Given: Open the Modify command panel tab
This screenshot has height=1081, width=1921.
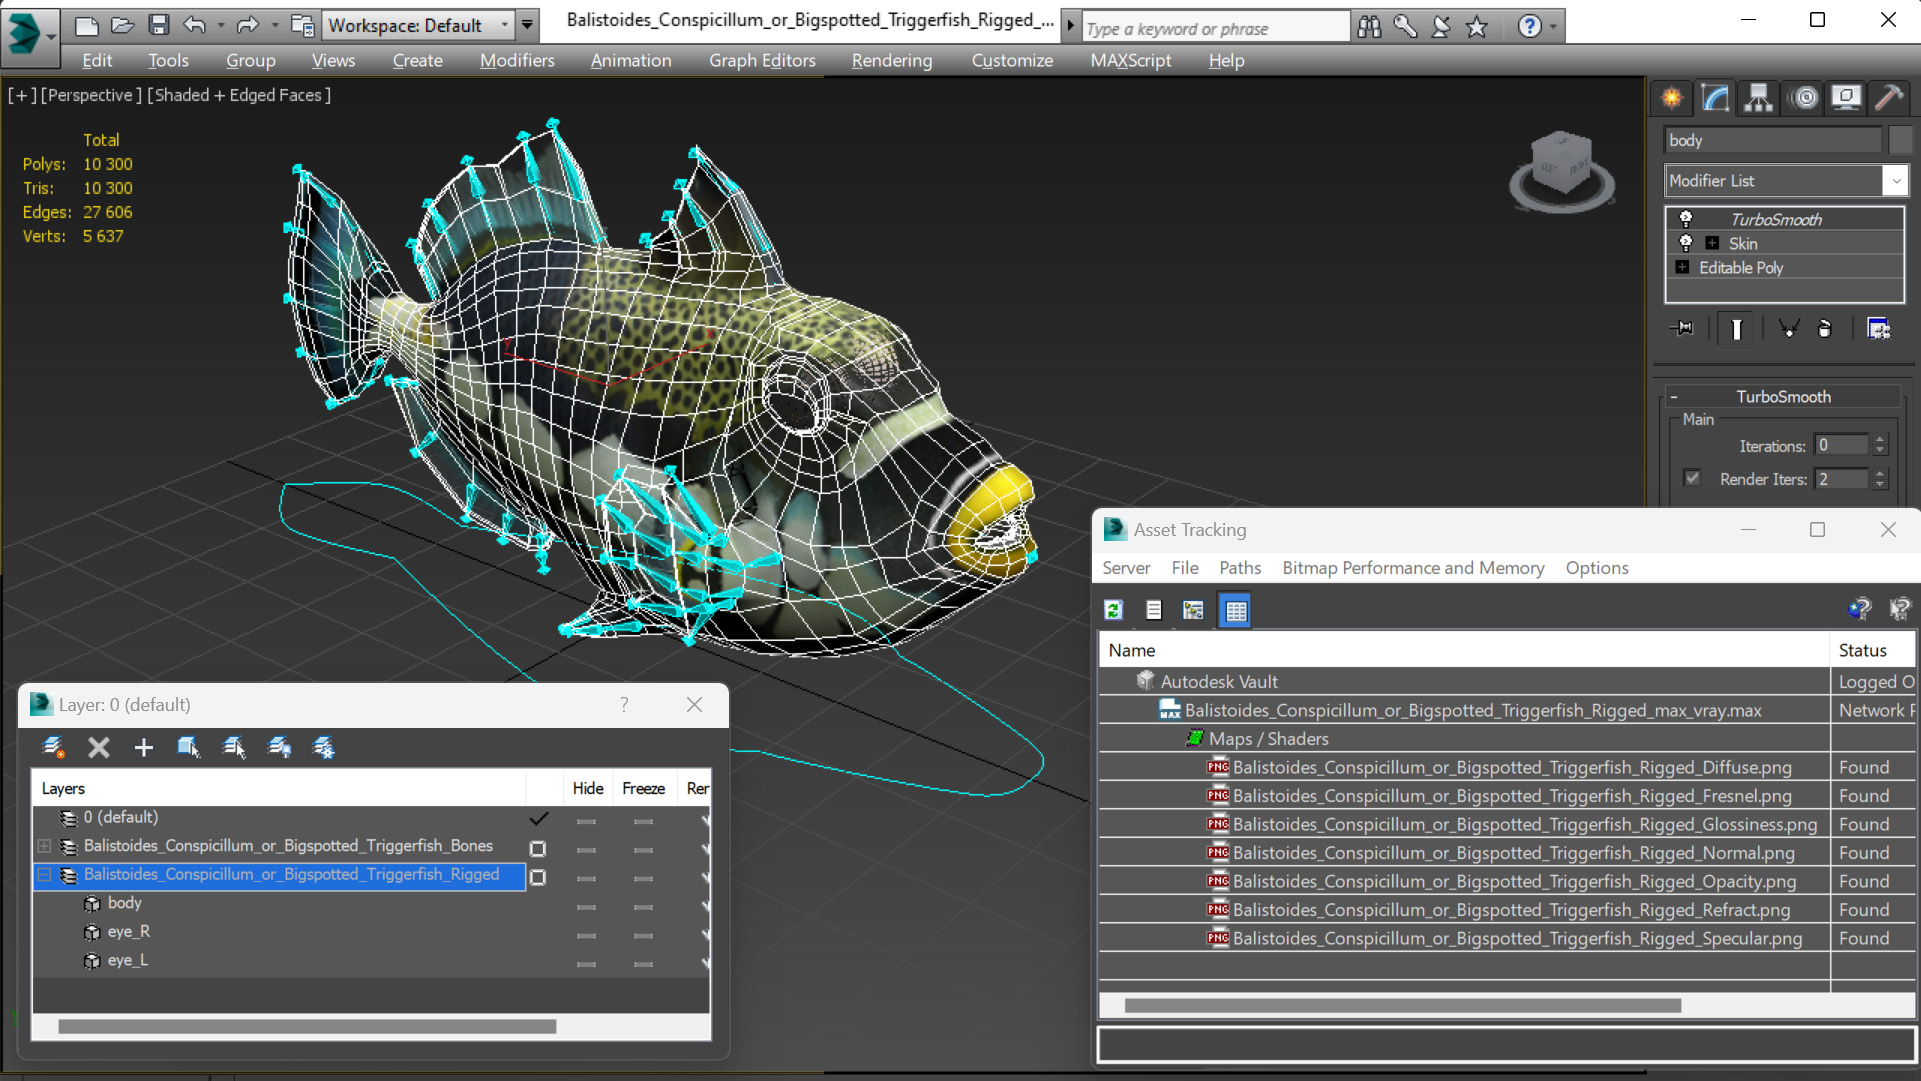Looking at the screenshot, I should point(1715,97).
